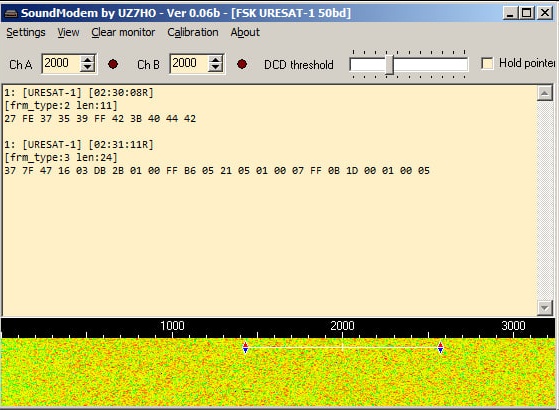Decrease the Ch B frequency with down arrow
The image size is (559, 410).
coord(215,68)
